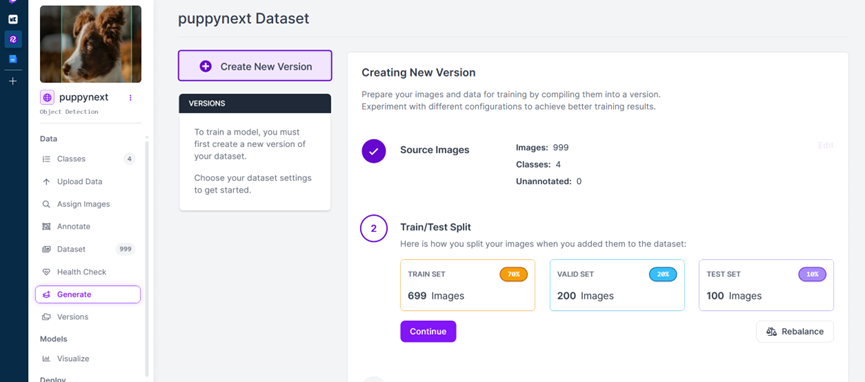Click the globe icon beside puppynext

pyautogui.click(x=47, y=98)
